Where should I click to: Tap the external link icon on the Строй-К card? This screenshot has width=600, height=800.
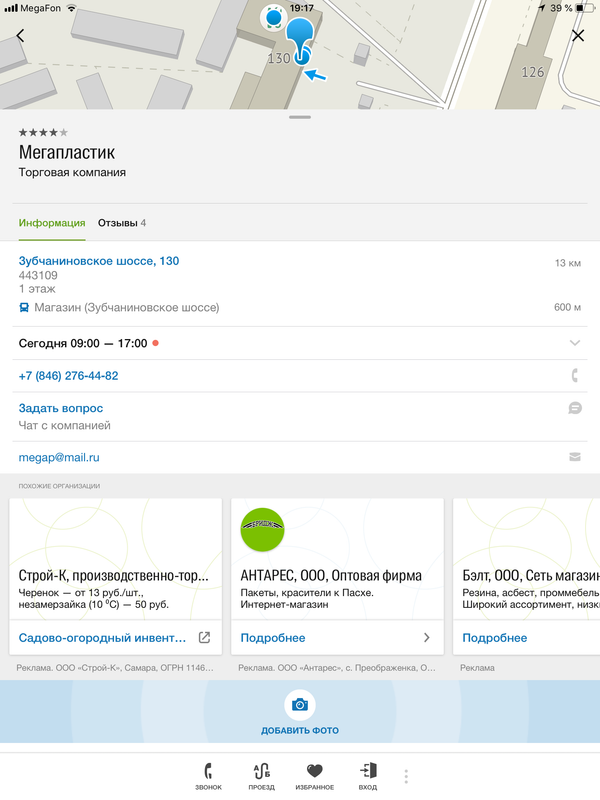click(204, 637)
